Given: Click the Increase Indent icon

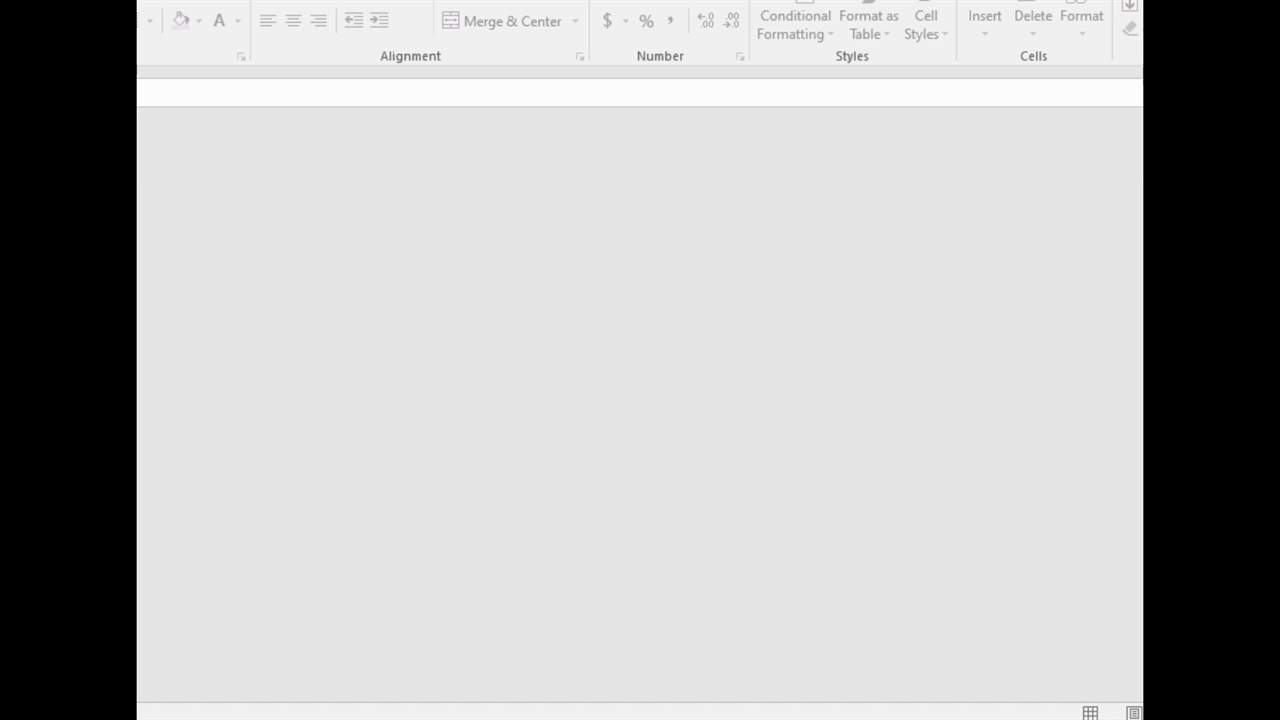Looking at the screenshot, I should pyautogui.click(x=379, y=20).
